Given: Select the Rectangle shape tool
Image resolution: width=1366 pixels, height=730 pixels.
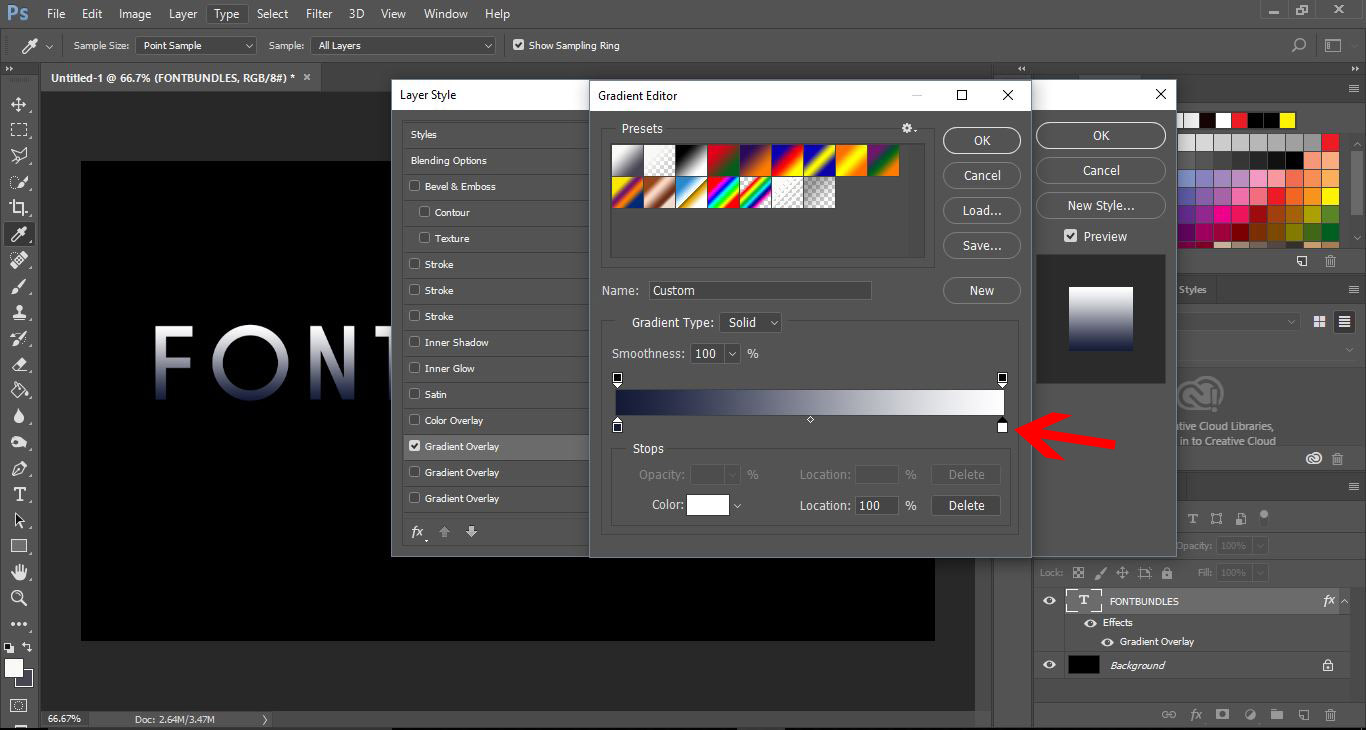Looking at the screenshot, I should pos(18,546).
